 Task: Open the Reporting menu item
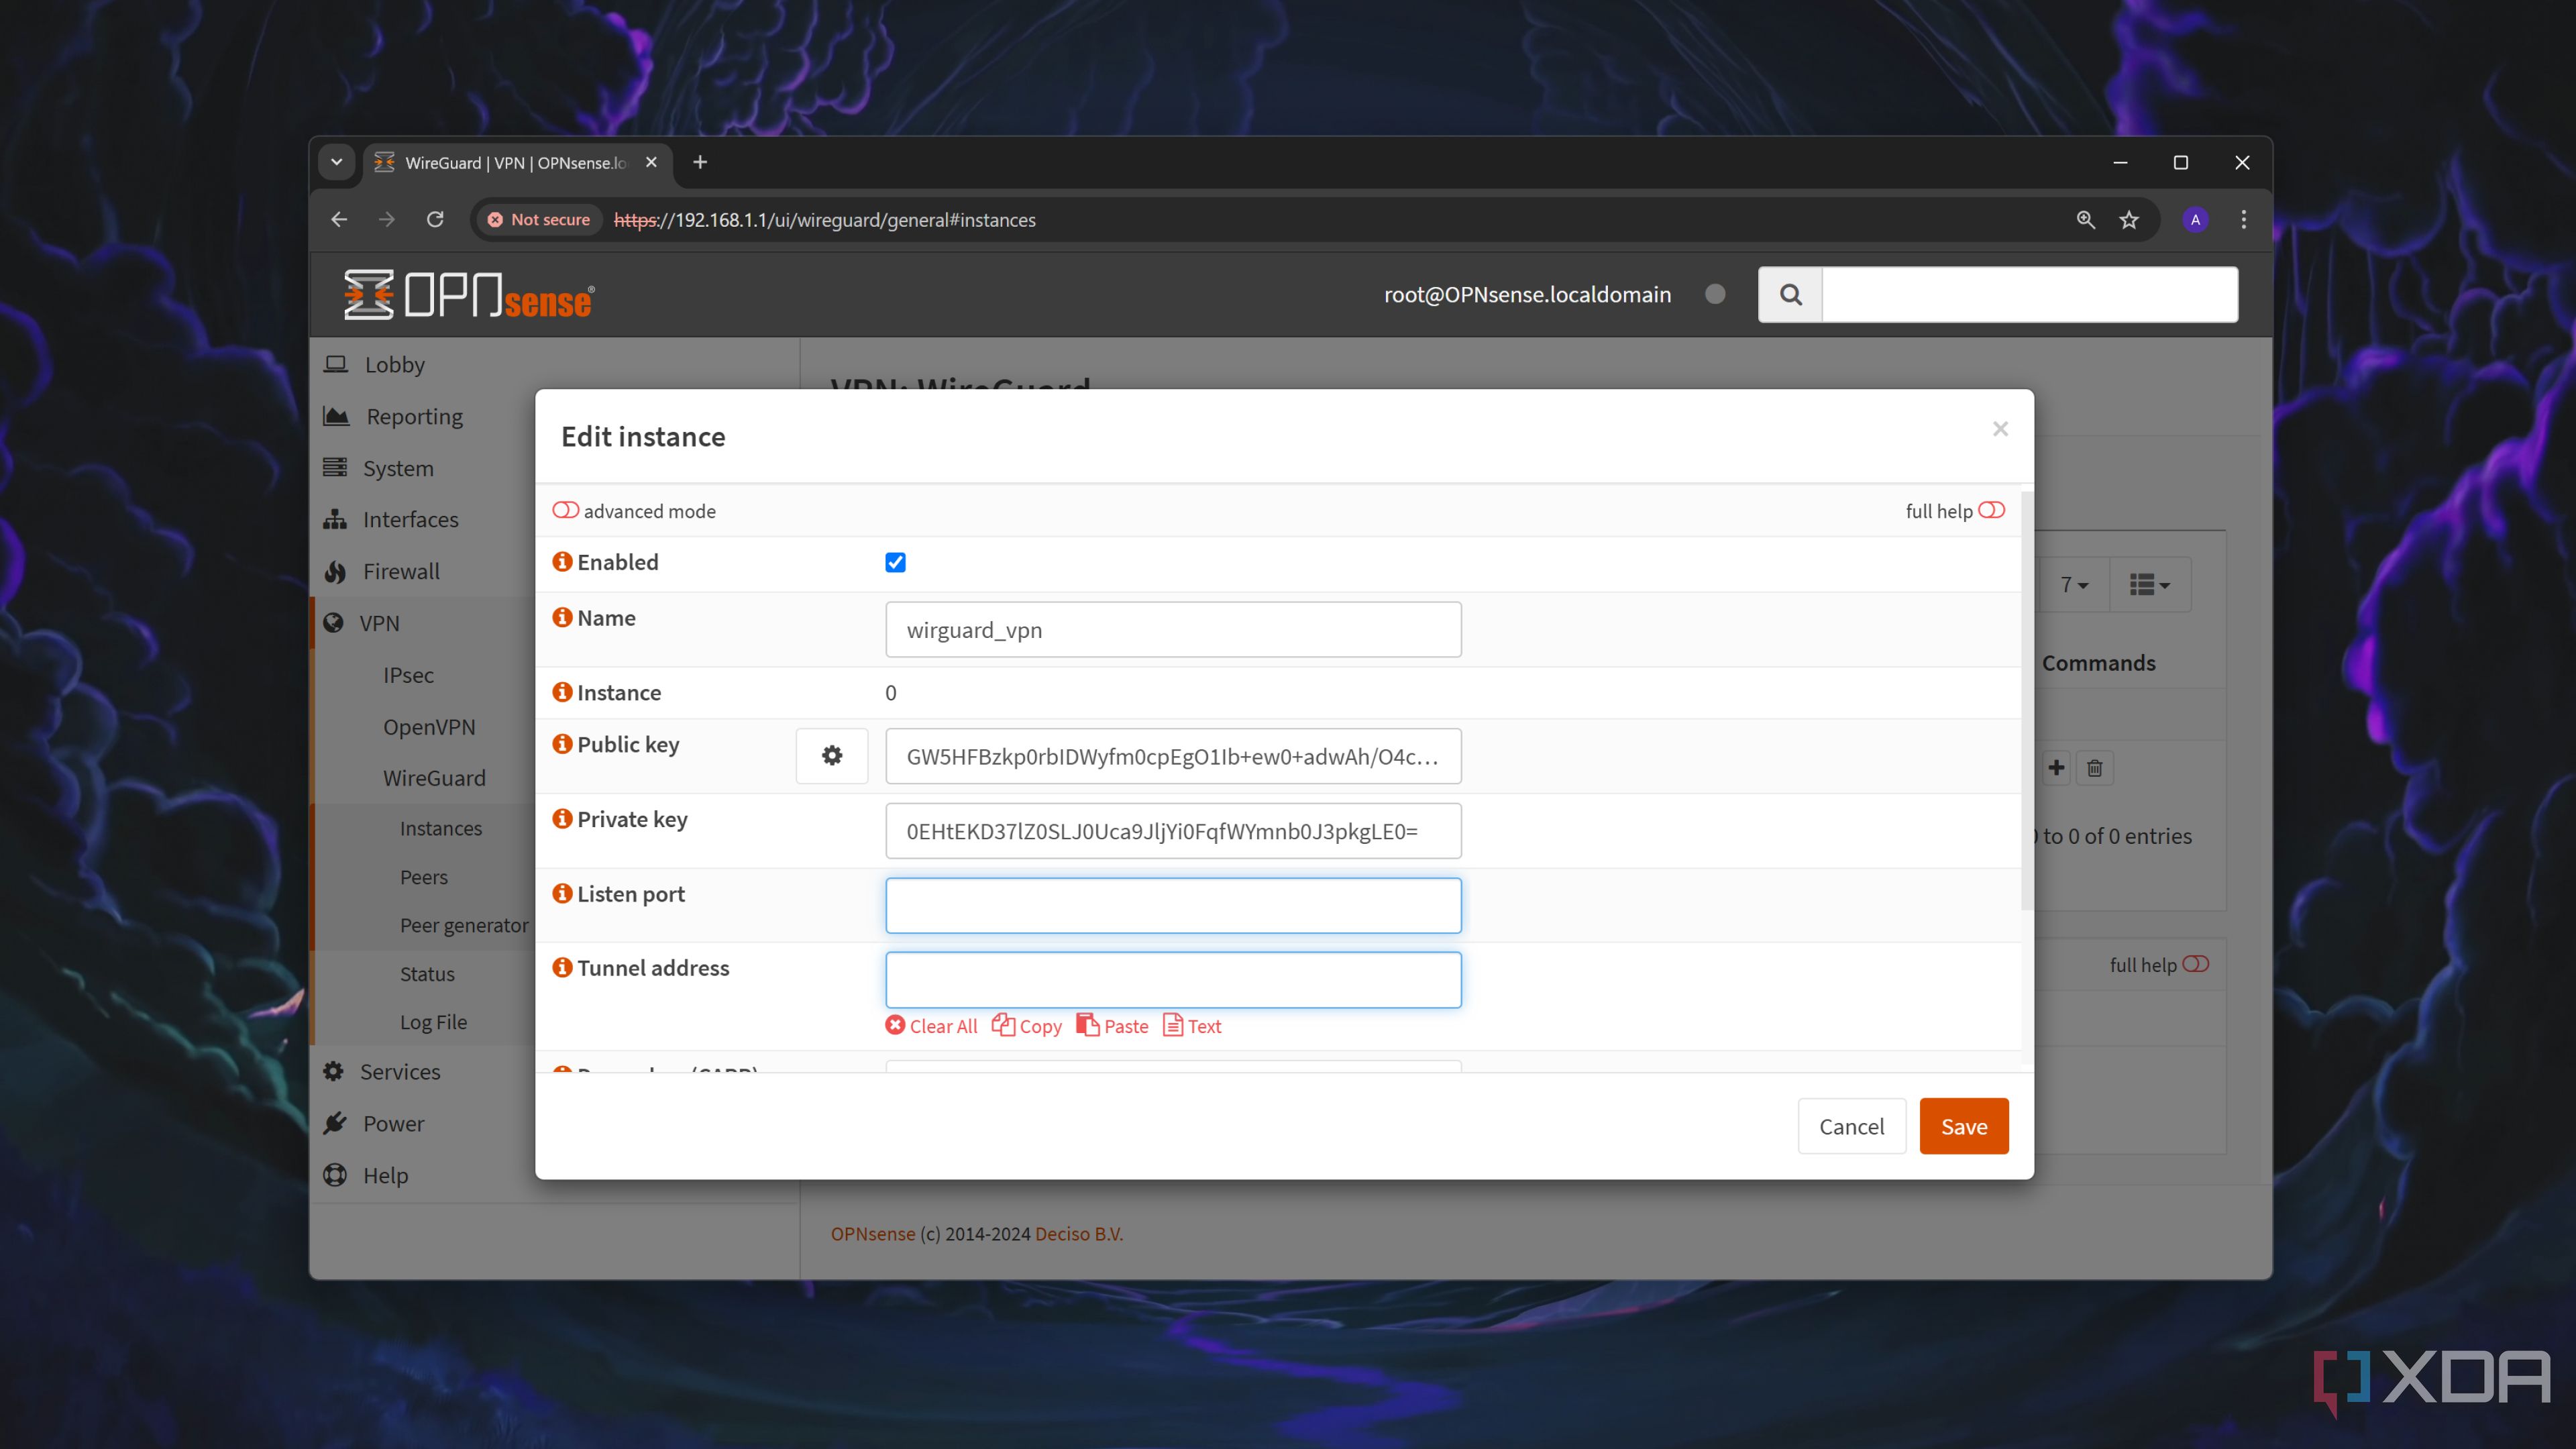413,416
